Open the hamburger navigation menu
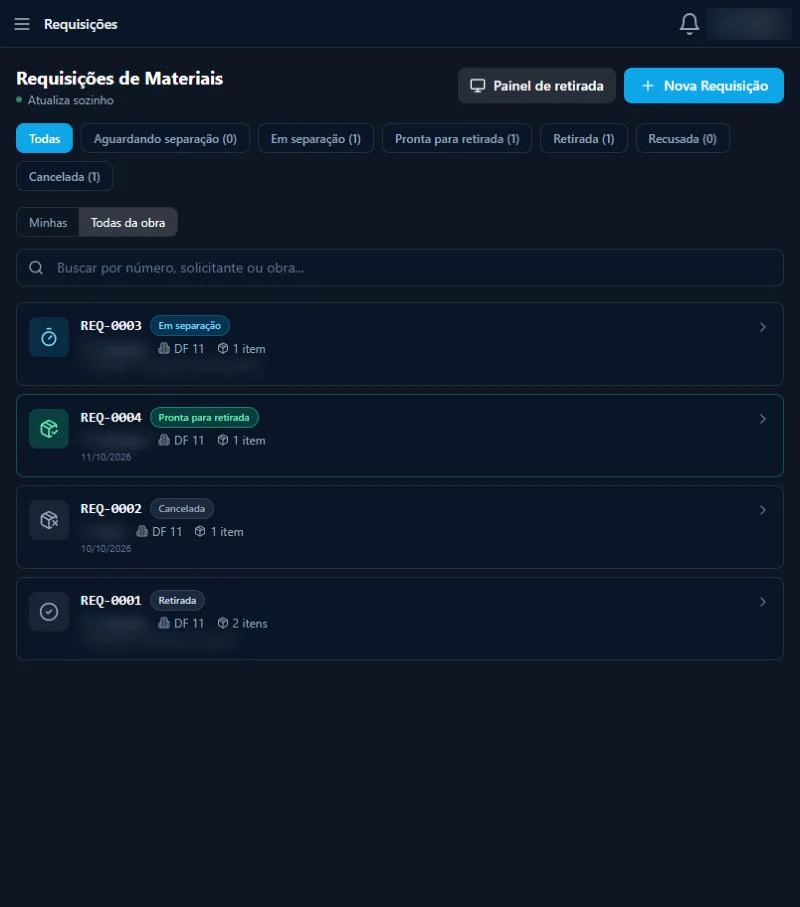800x907 pixels. point(22,24)
